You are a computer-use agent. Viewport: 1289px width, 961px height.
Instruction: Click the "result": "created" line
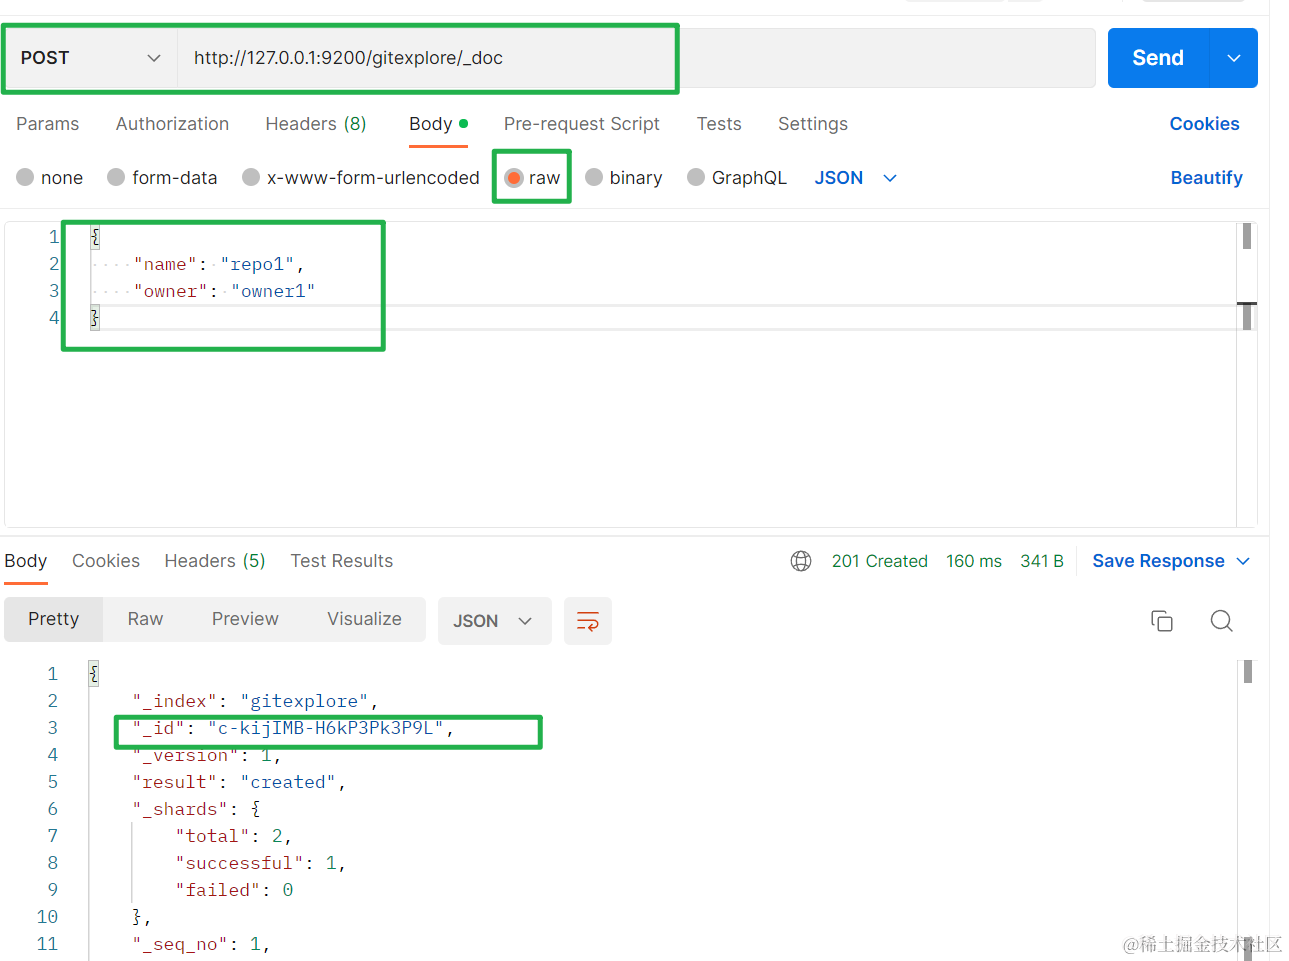[239, 782]
